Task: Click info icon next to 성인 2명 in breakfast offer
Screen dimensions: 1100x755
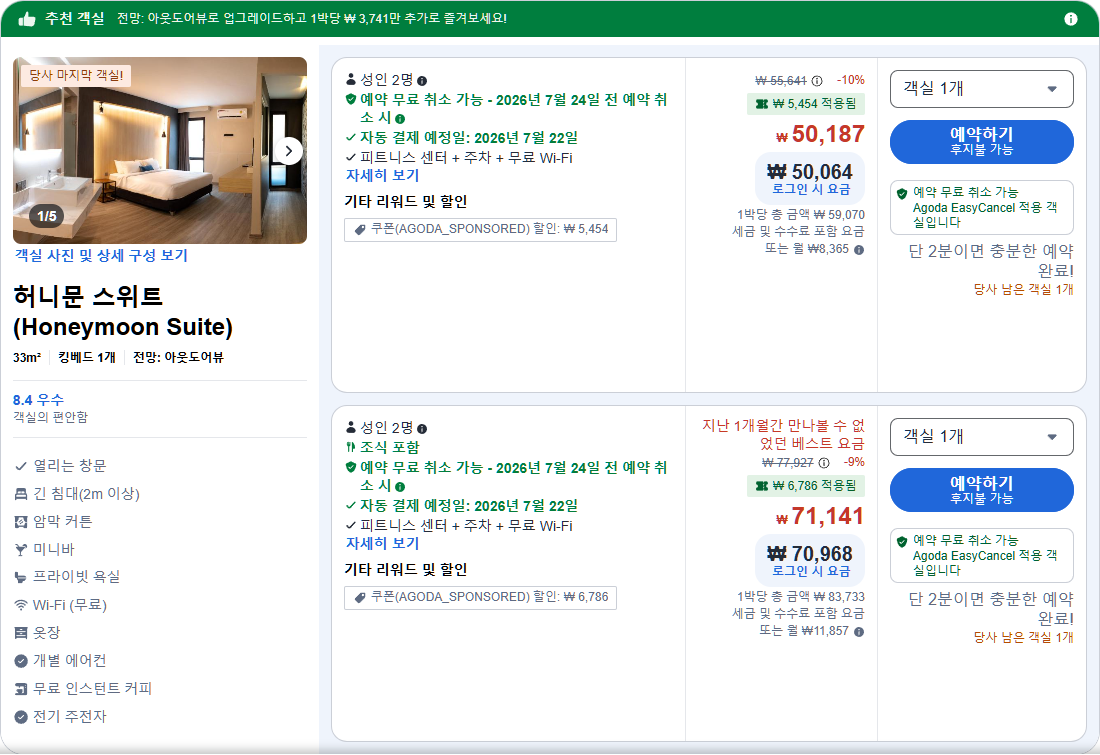Action: (422, 429)
